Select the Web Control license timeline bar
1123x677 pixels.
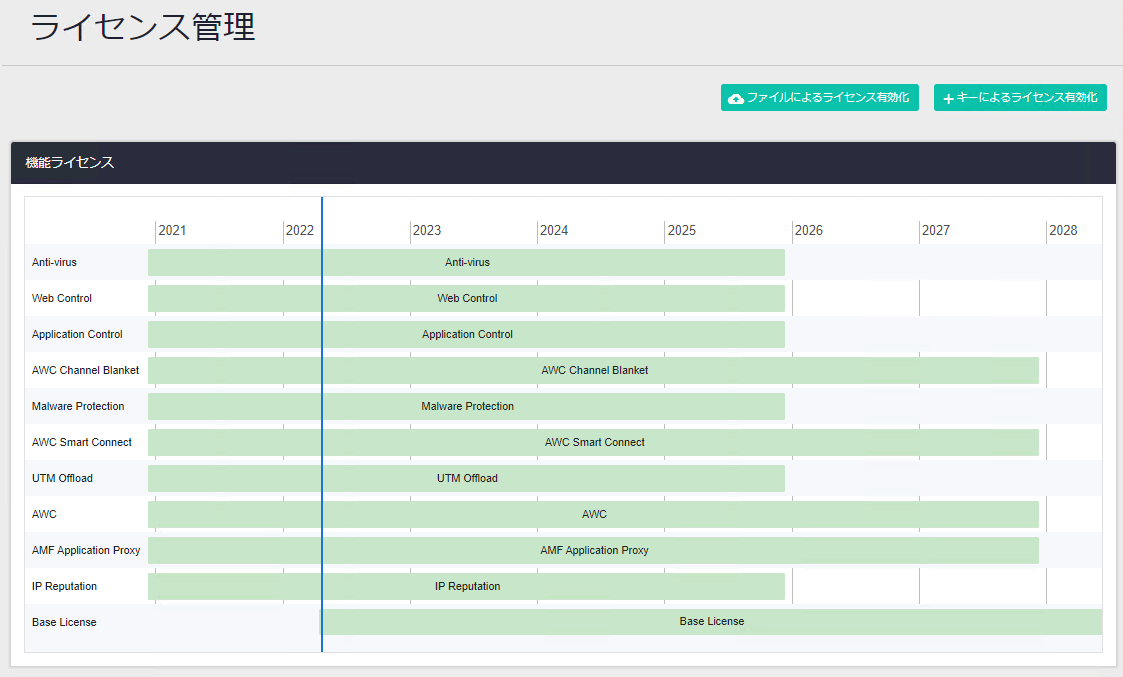(x=466, y=298)
